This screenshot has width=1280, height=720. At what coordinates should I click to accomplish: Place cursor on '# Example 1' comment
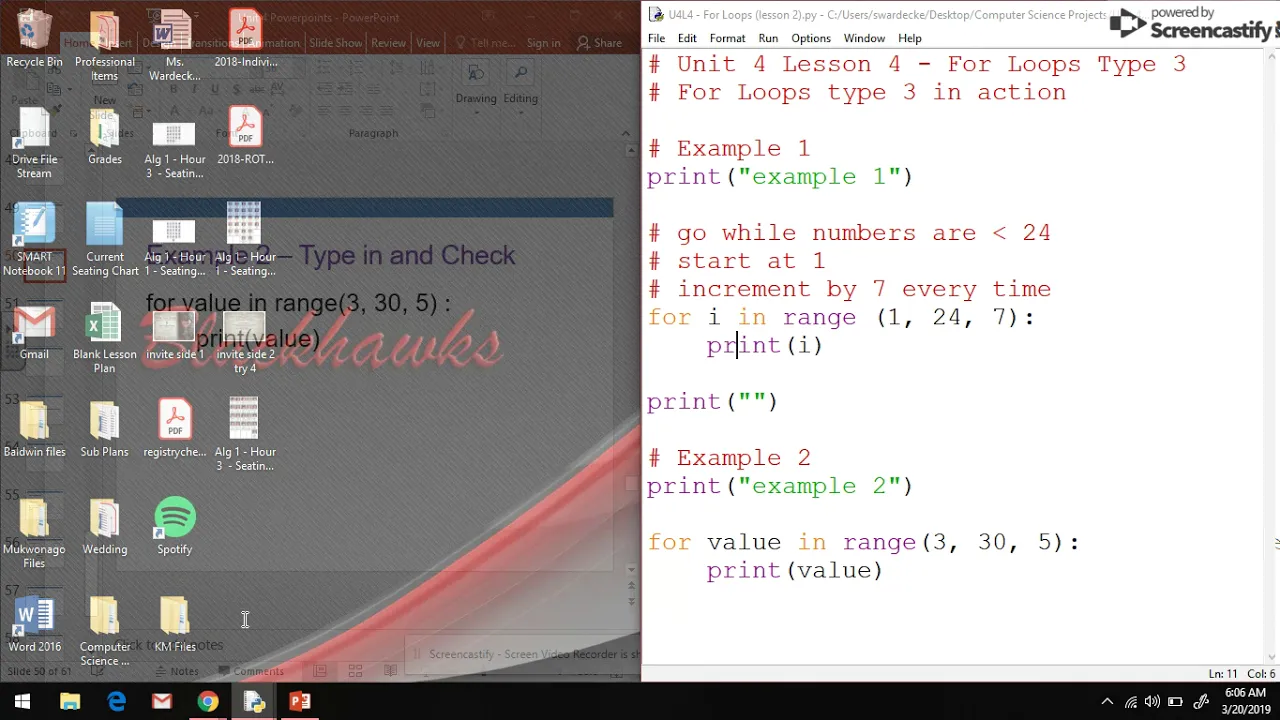coord(729,148)
